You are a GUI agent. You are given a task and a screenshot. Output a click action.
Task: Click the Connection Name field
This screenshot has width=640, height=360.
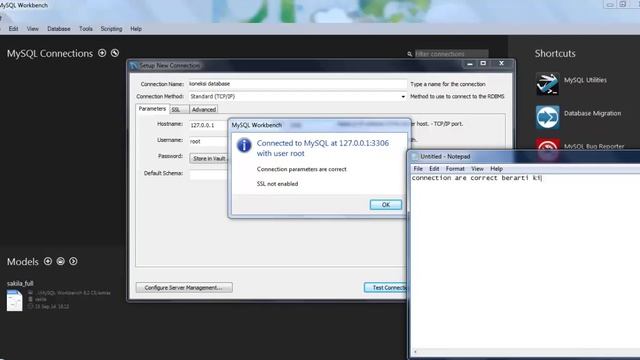click(298, 84)
